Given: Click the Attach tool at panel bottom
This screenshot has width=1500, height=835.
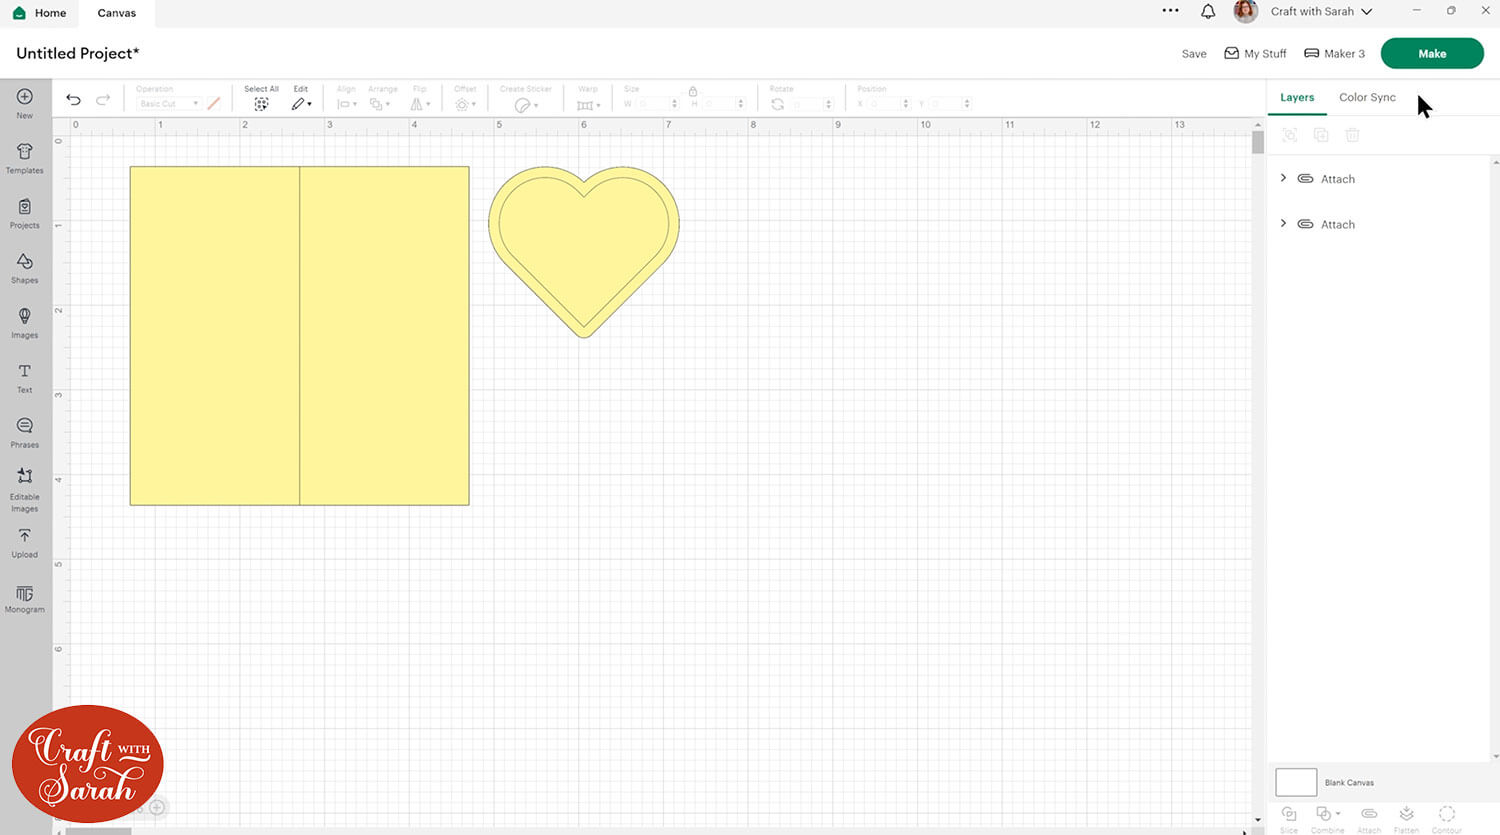Looking at the screenshot, I should (1369, 814).
